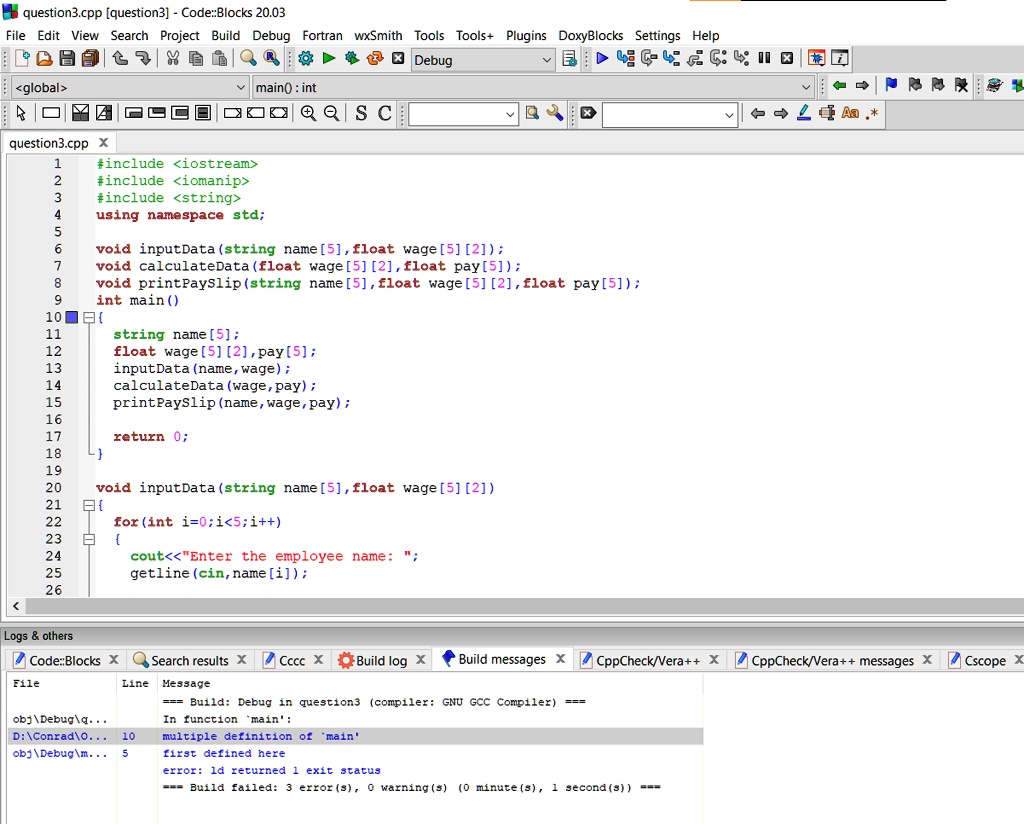
Task: Rebuild the project icon
Action: 375,59
